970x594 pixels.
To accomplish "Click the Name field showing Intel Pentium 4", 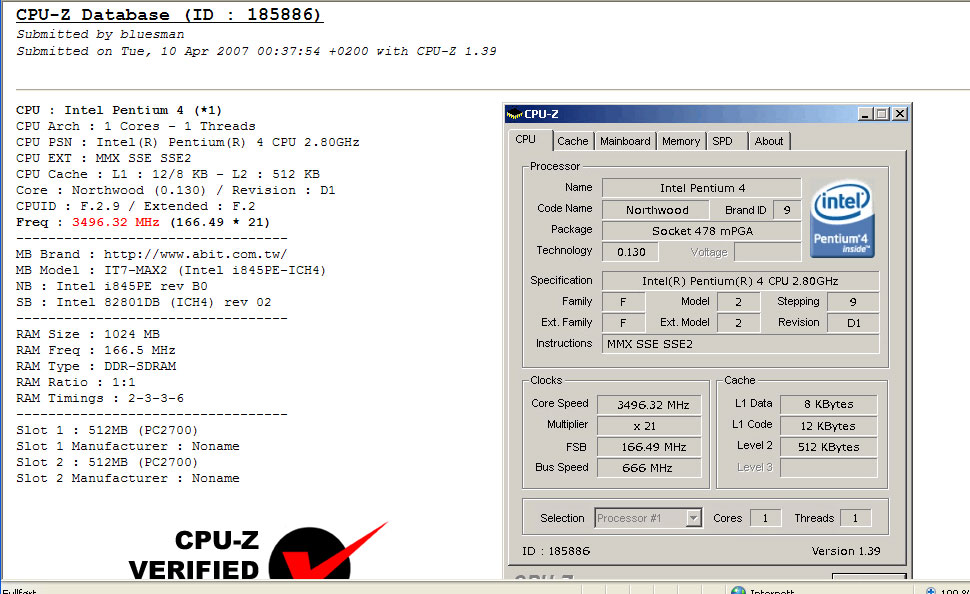I will point(702,188).
